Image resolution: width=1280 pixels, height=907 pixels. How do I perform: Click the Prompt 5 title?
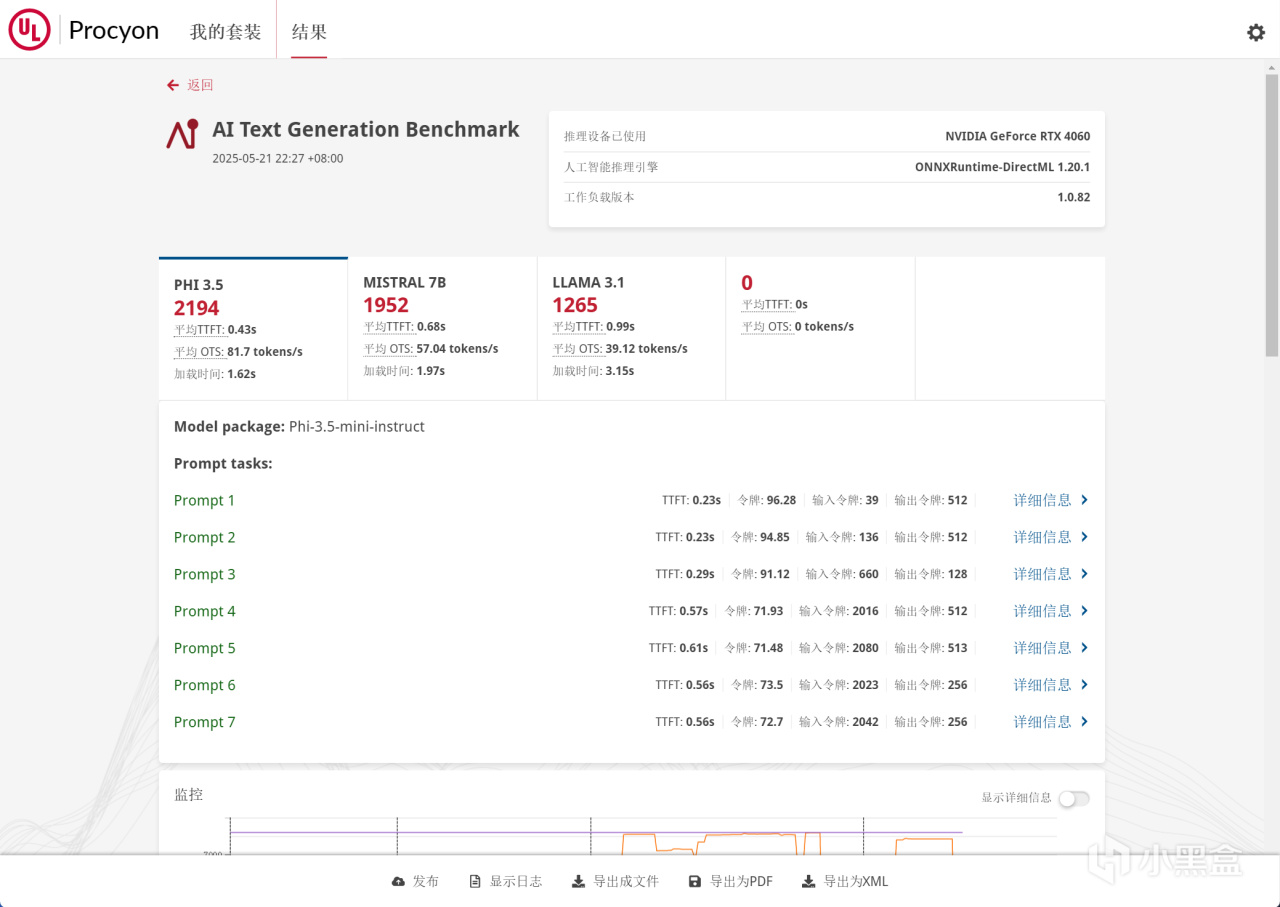204,648
